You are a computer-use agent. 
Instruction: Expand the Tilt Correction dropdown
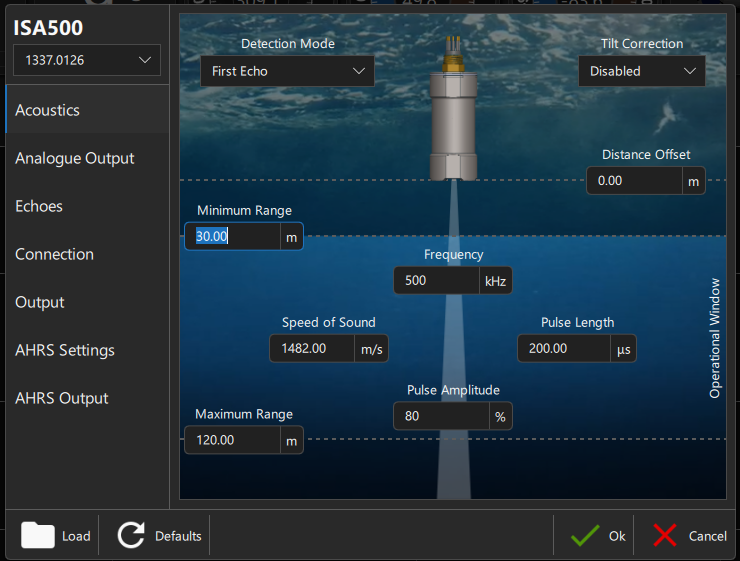pyautogui.click(x=641, y=71)
